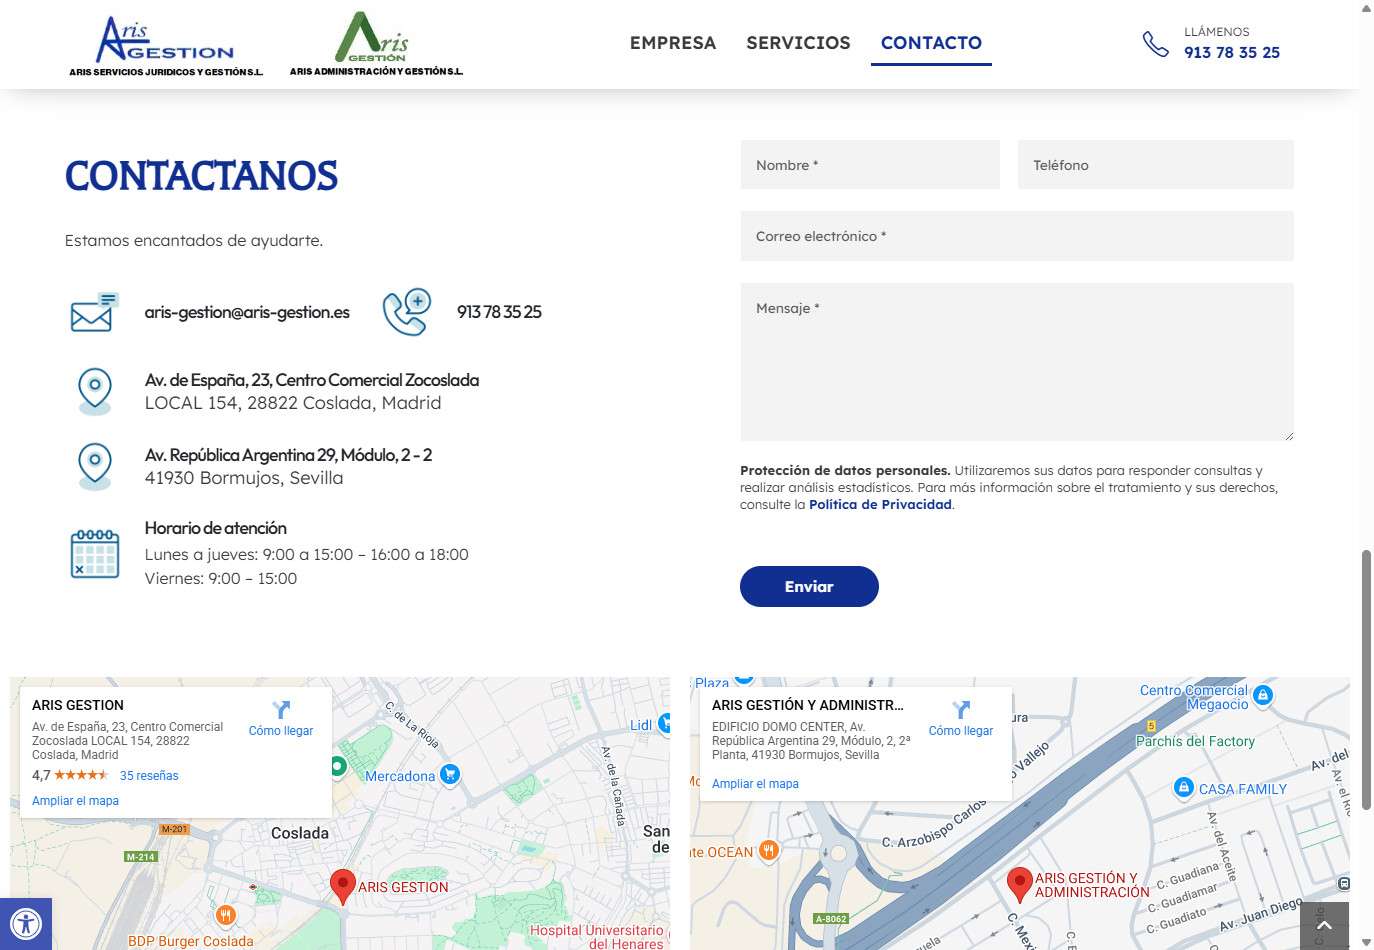Click into the Mensaje text area

[1017, 362]
